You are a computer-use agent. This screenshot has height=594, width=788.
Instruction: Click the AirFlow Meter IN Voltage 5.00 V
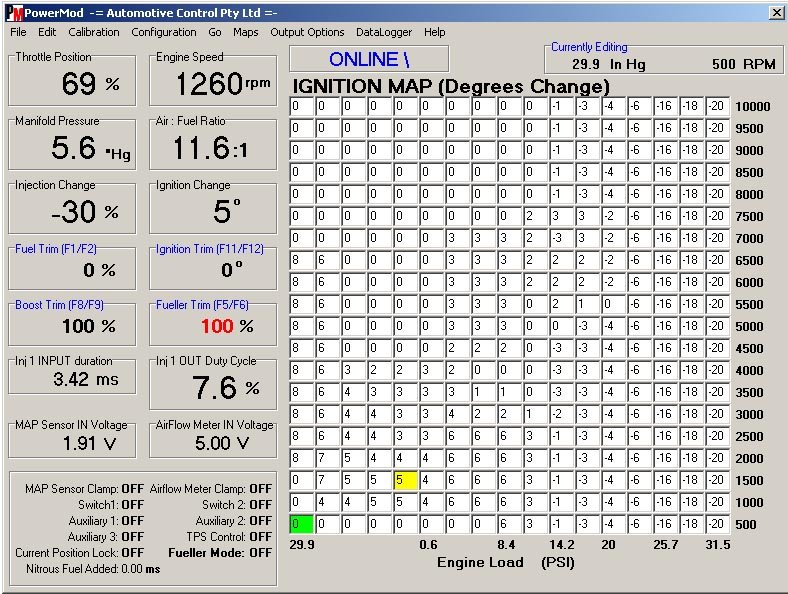222,443
